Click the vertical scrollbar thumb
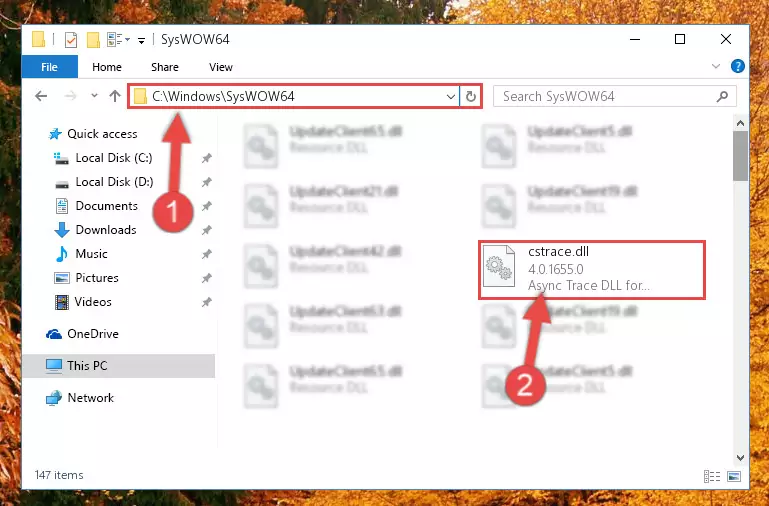 point(741,156)
